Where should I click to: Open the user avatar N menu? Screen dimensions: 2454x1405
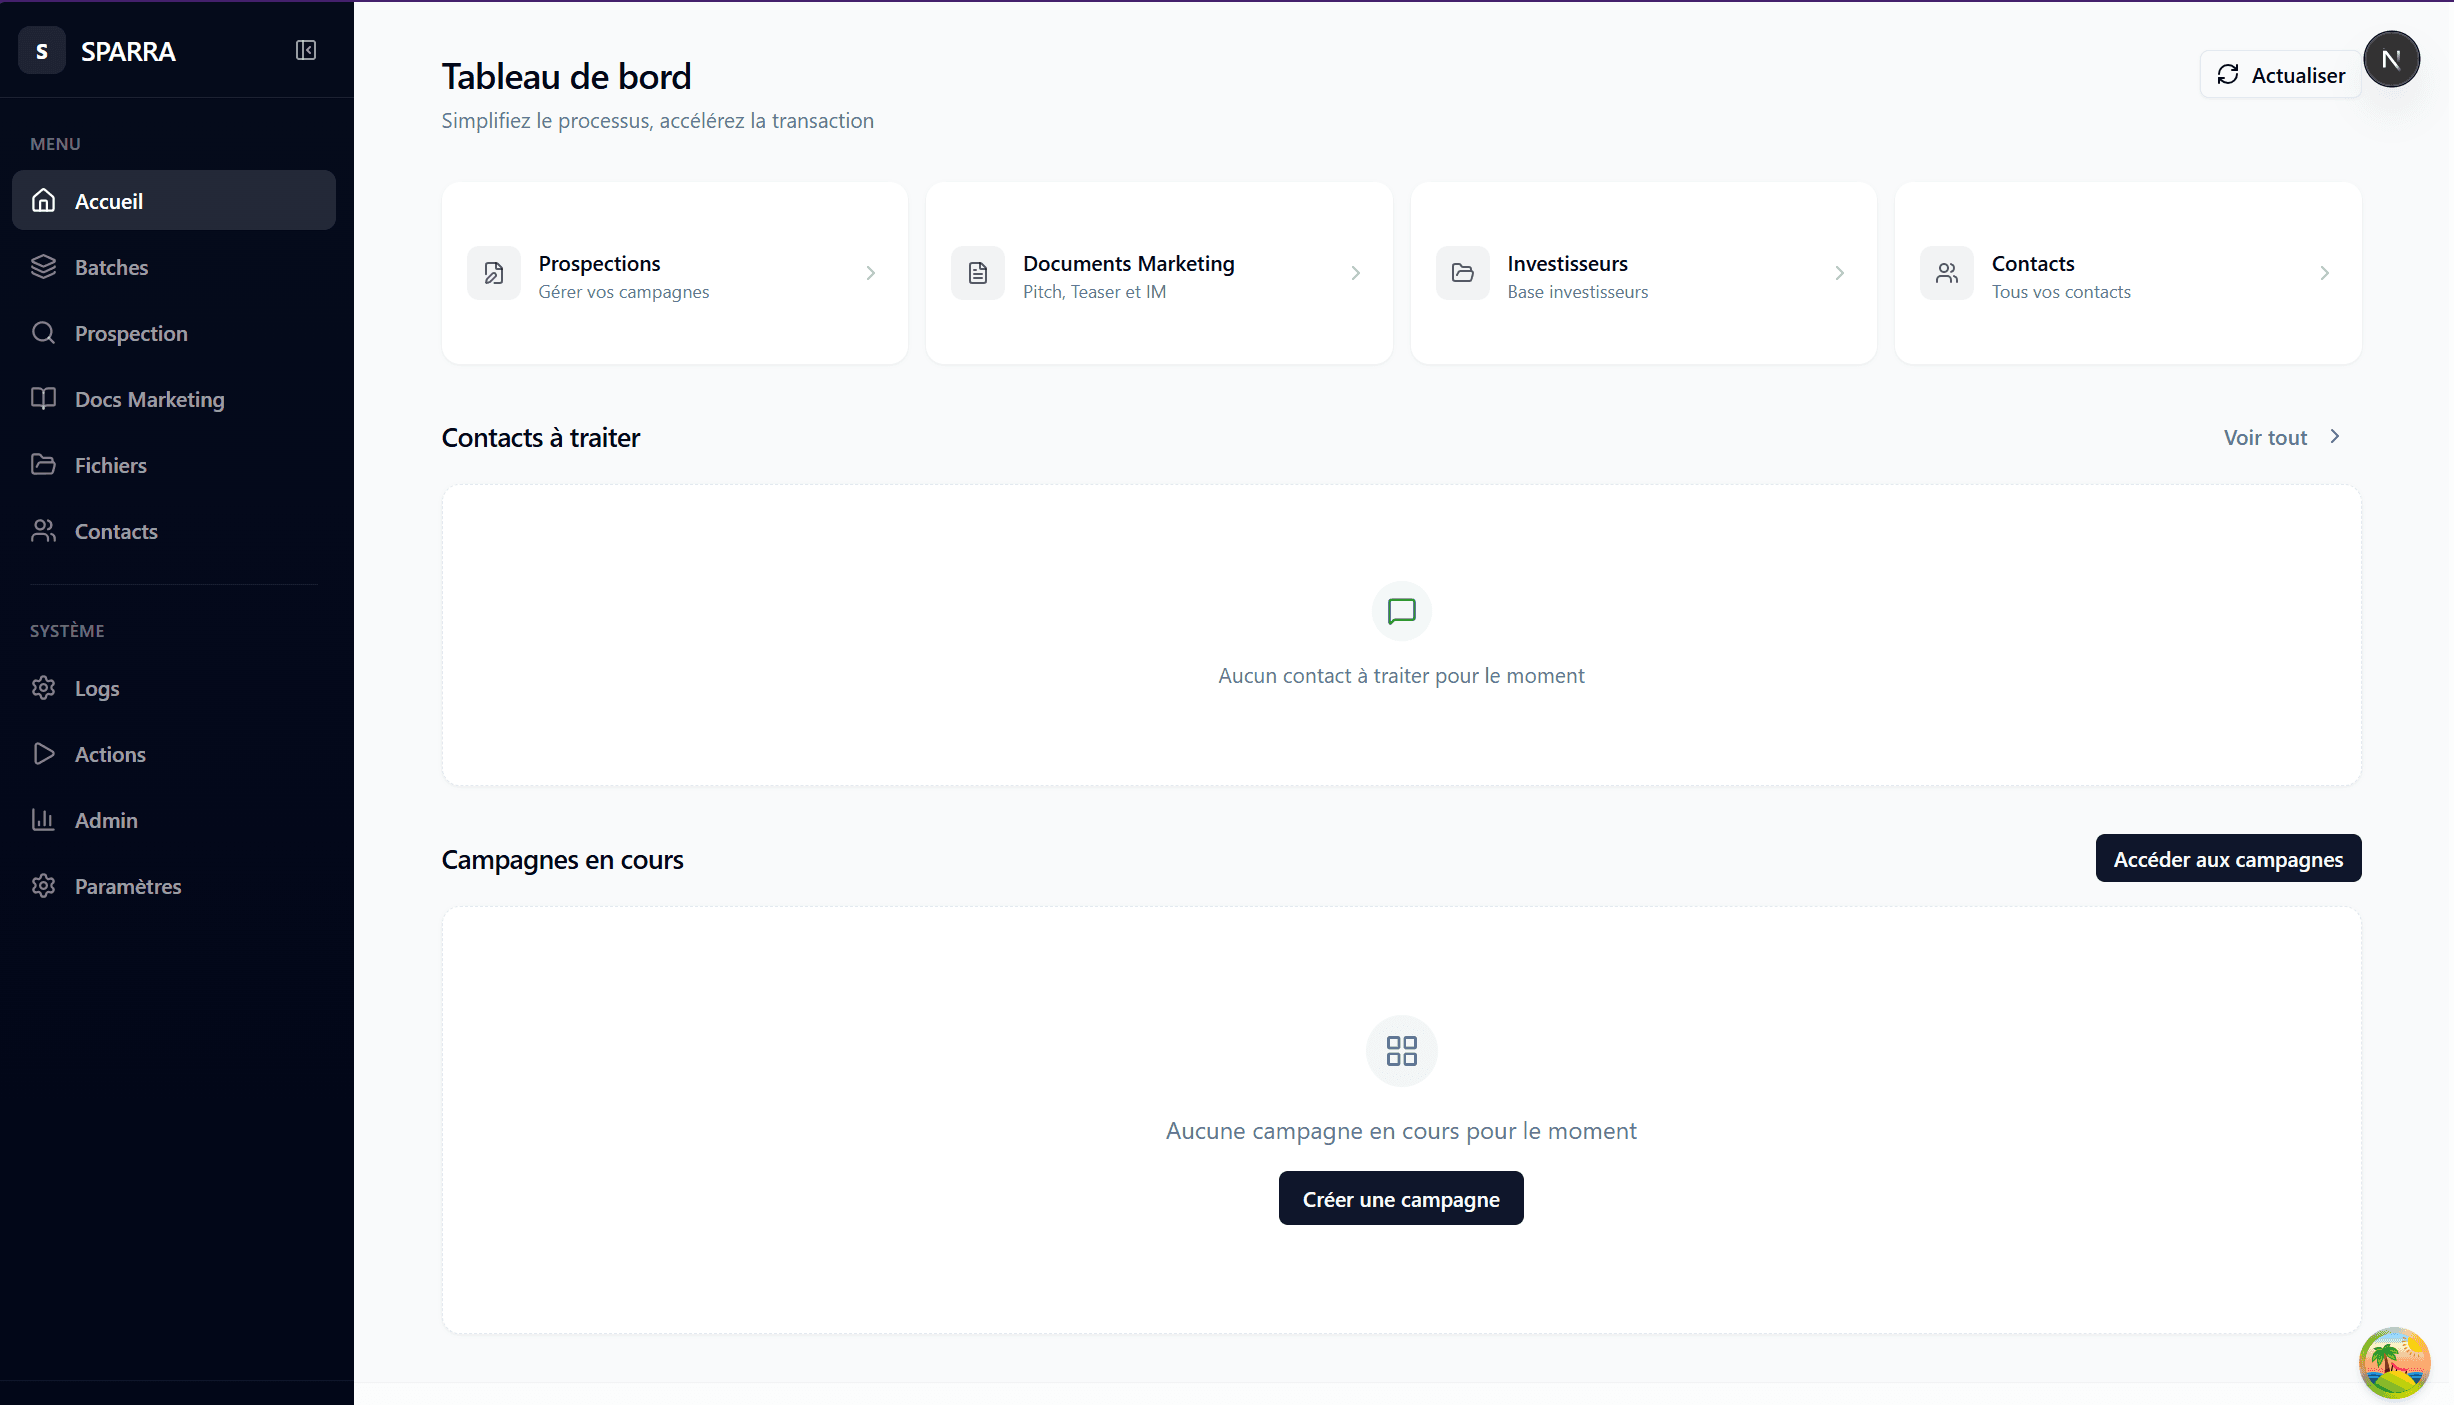(x=2391, y=60)
